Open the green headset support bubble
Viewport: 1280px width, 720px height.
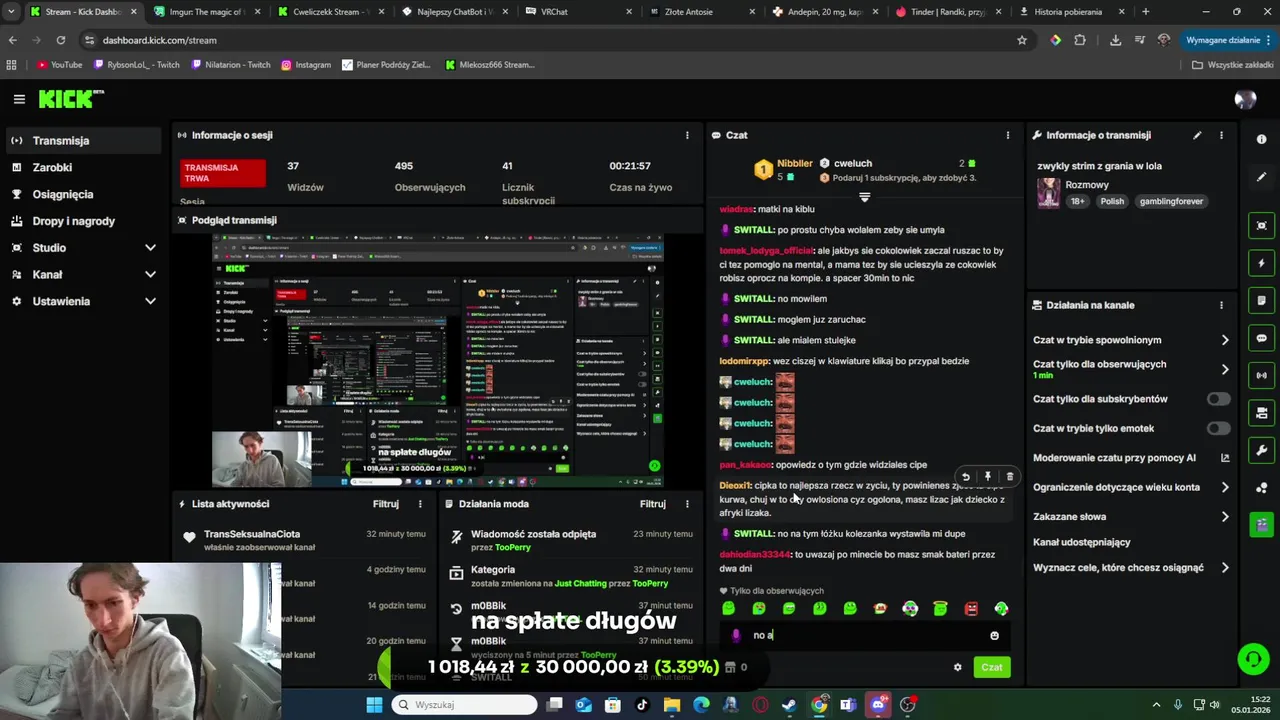pyautogui.click(x=1253, y=659)
